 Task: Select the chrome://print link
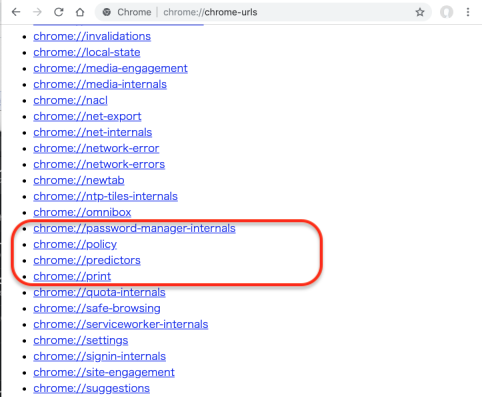pos(72,276)
